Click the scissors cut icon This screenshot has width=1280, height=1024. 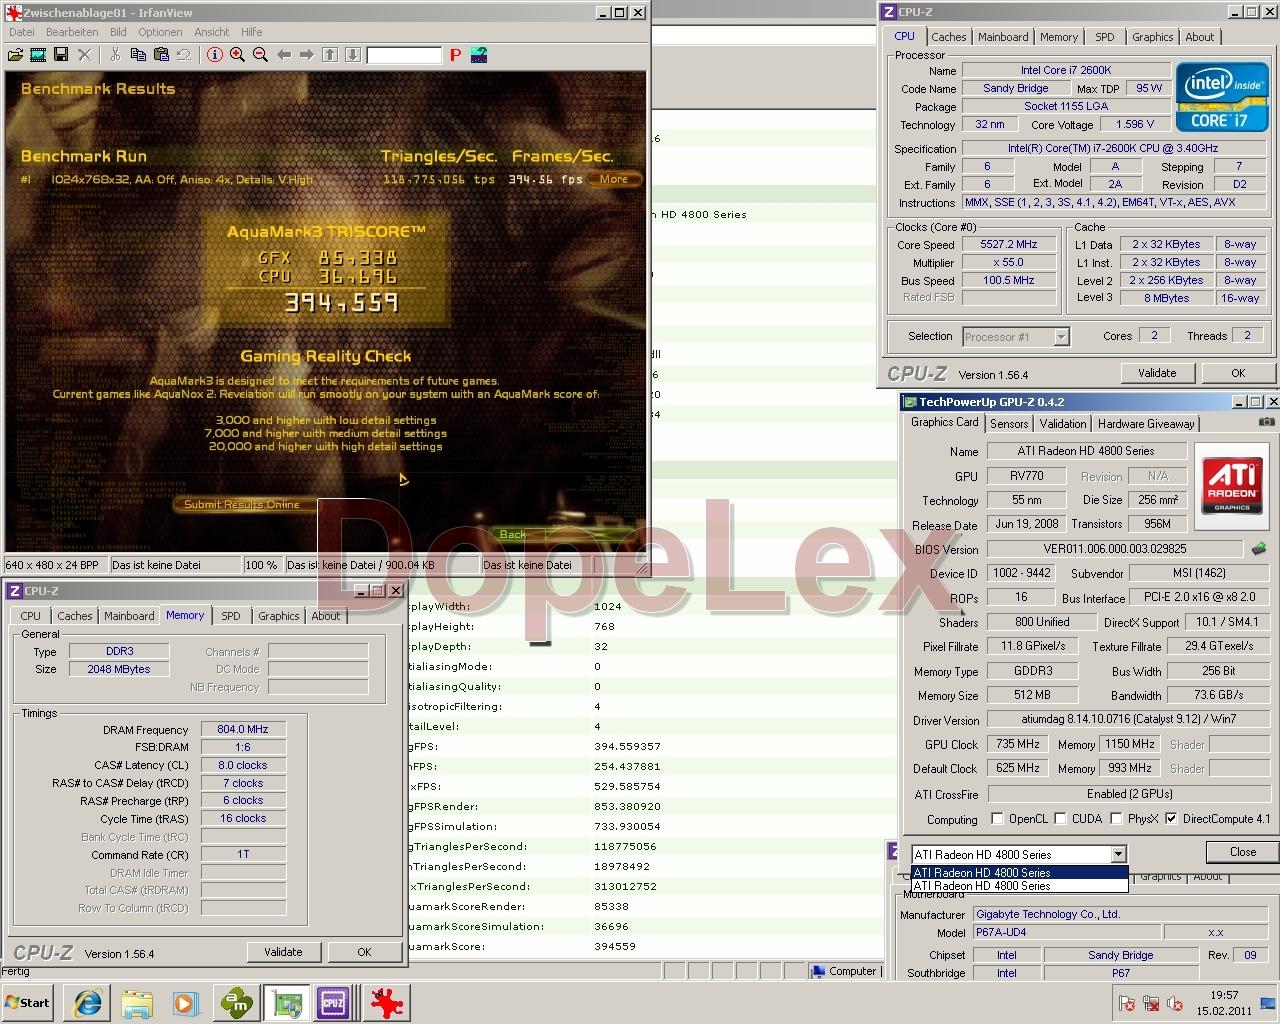[x=115, y=54]
